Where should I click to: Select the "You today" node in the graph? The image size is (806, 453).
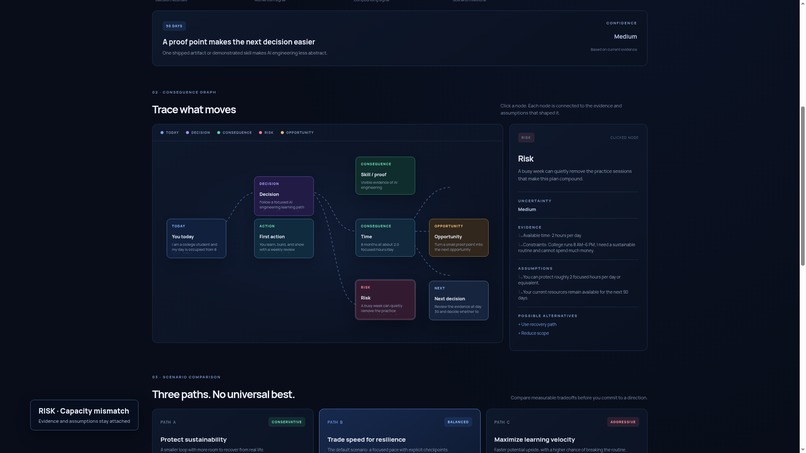[x=196, y=238]
